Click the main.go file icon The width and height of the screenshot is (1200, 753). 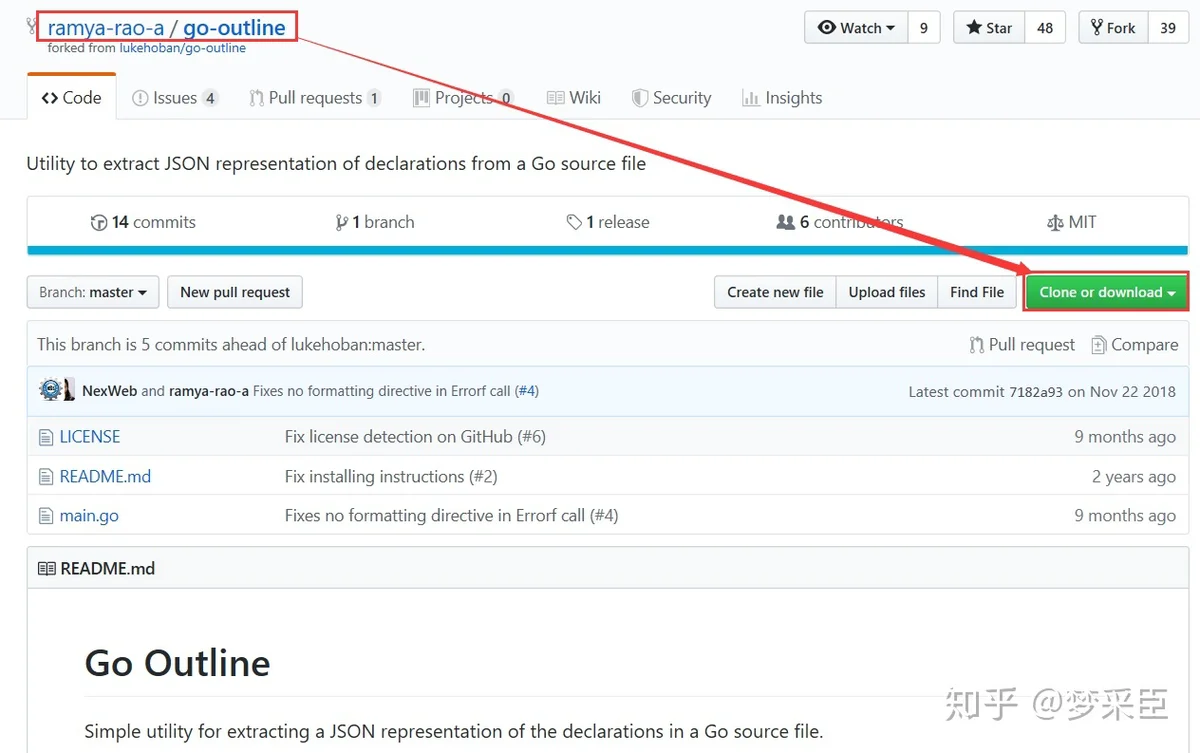click(45, 516)
